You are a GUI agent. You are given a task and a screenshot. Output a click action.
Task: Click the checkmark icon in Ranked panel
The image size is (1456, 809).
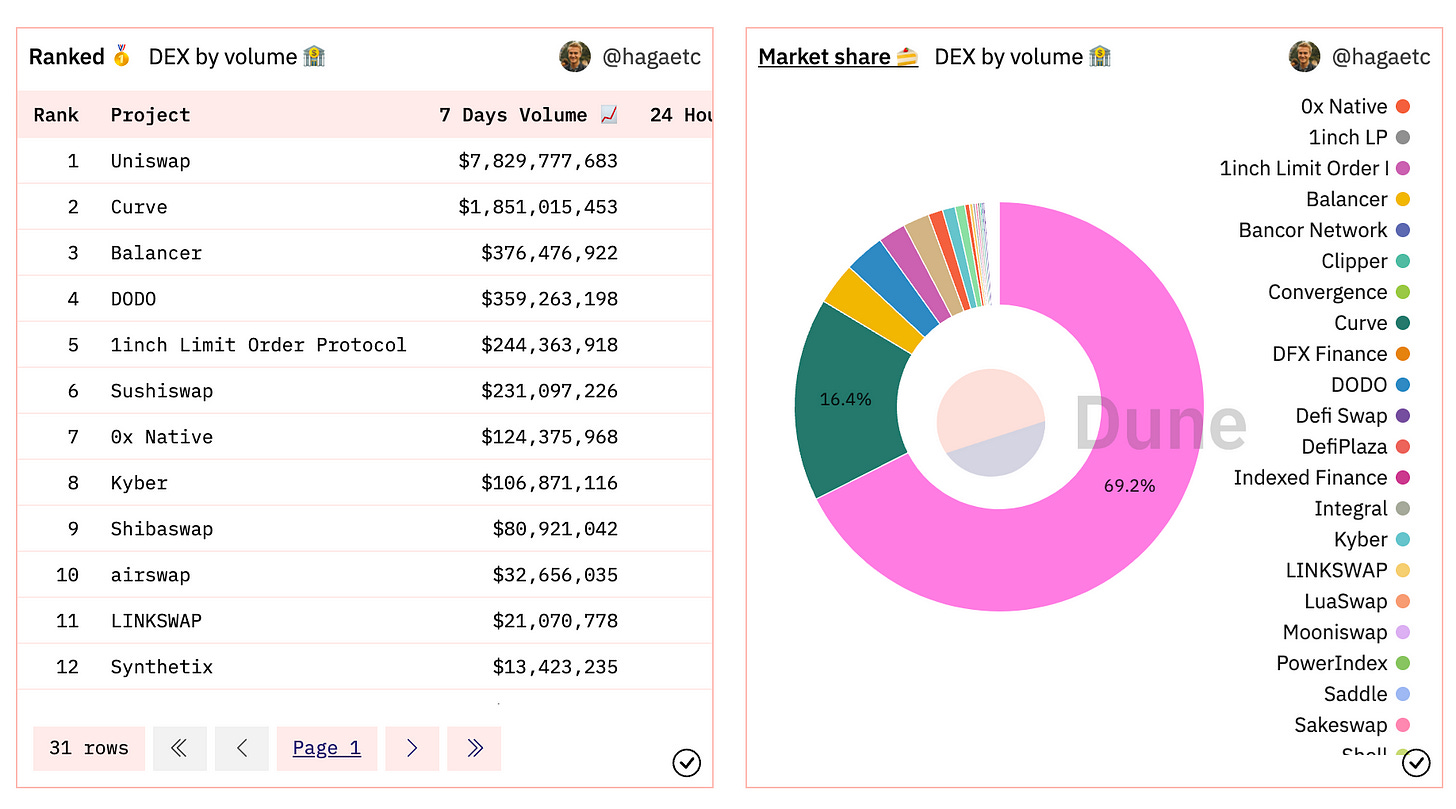(x=686, y=764)
